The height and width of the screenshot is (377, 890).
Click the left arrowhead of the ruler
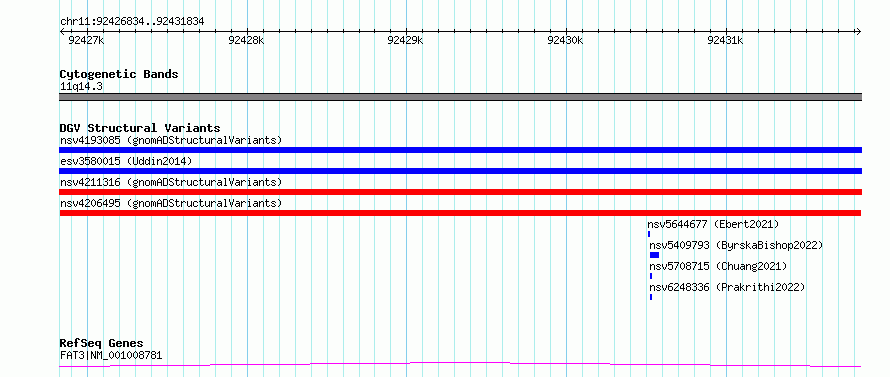tap(62, 32)
